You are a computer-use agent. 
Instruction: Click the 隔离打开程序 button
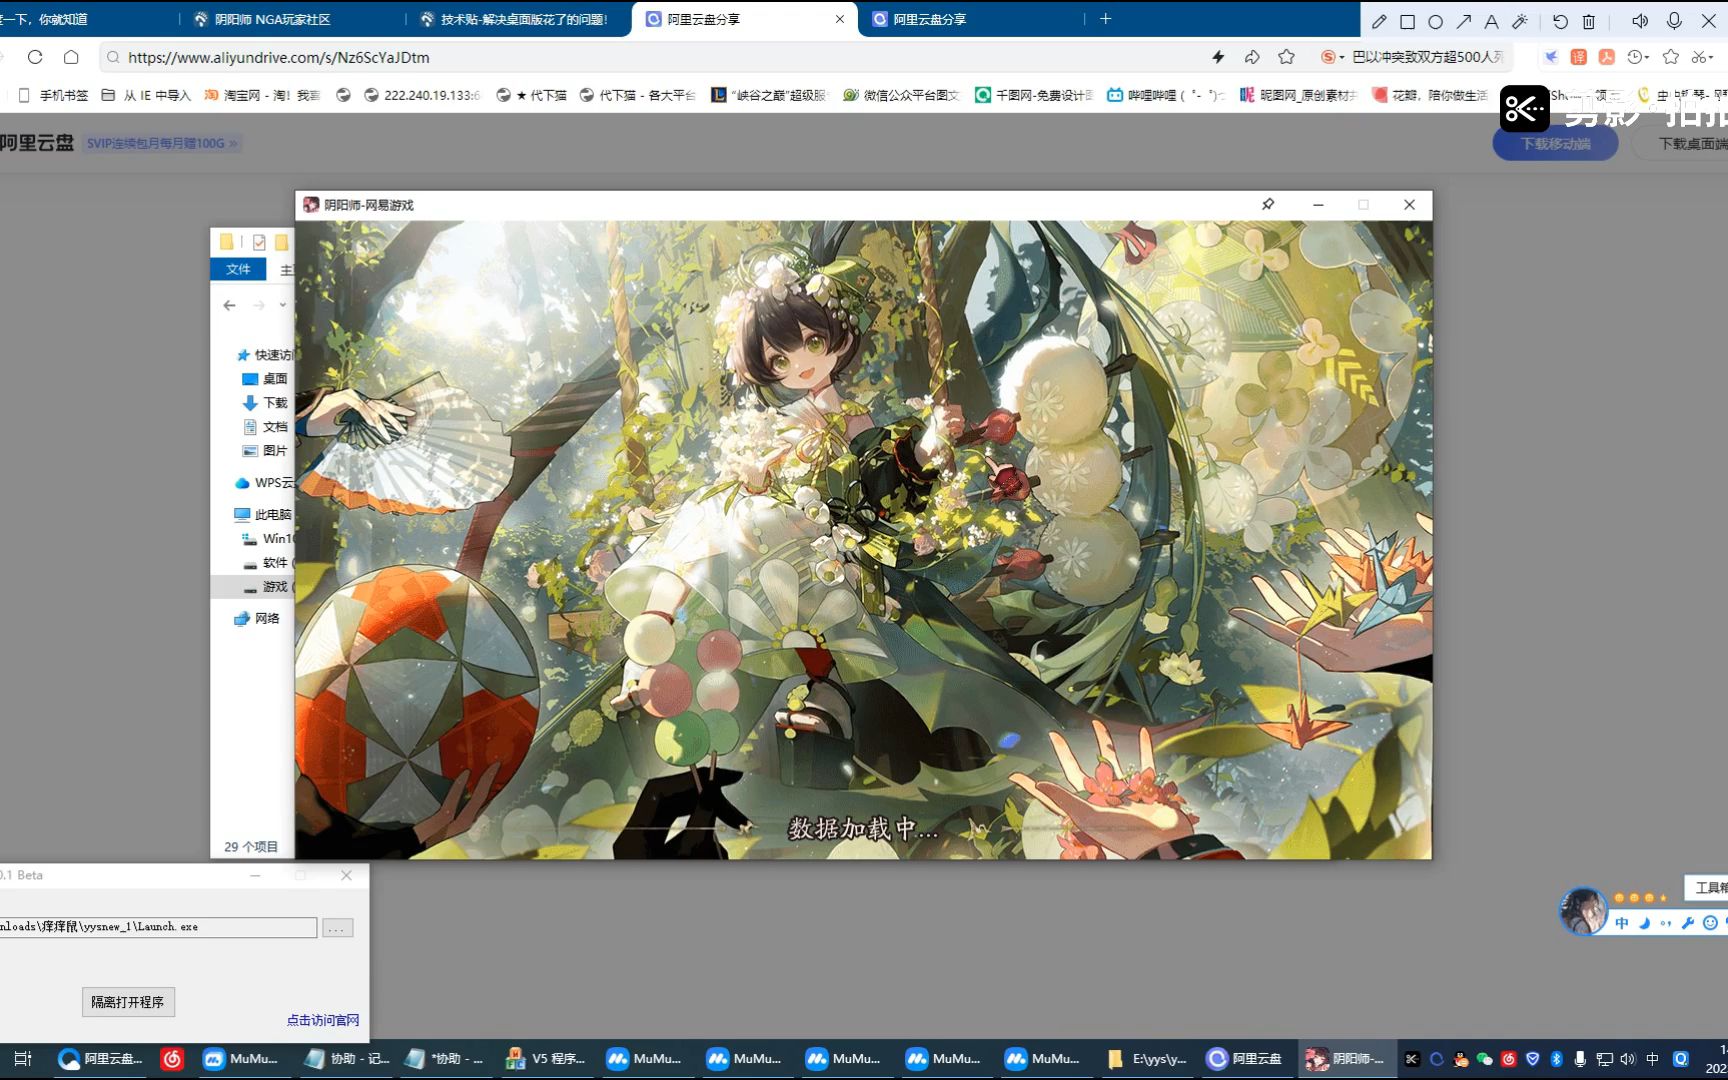[128, 1002]
